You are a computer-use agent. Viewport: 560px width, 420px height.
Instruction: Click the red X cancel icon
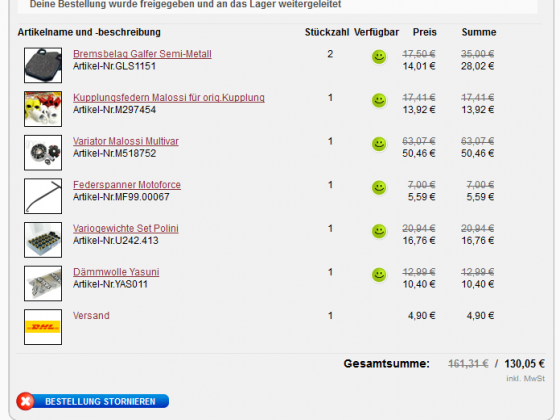[25, 401]
